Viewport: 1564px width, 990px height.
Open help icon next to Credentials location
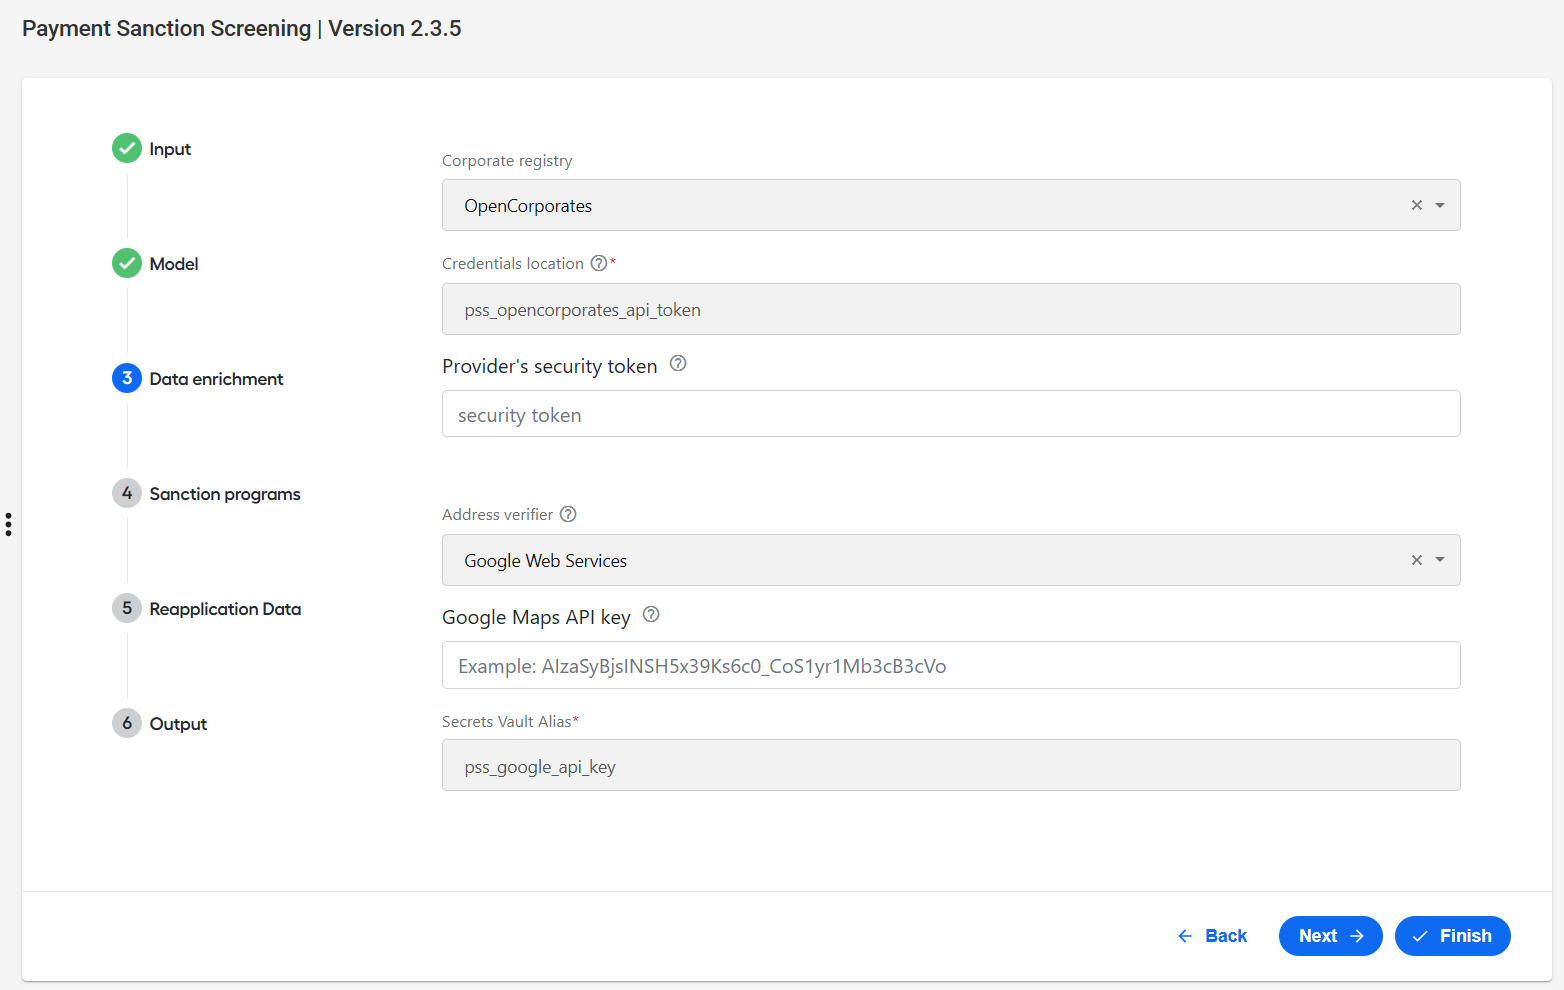coord(599,263)
